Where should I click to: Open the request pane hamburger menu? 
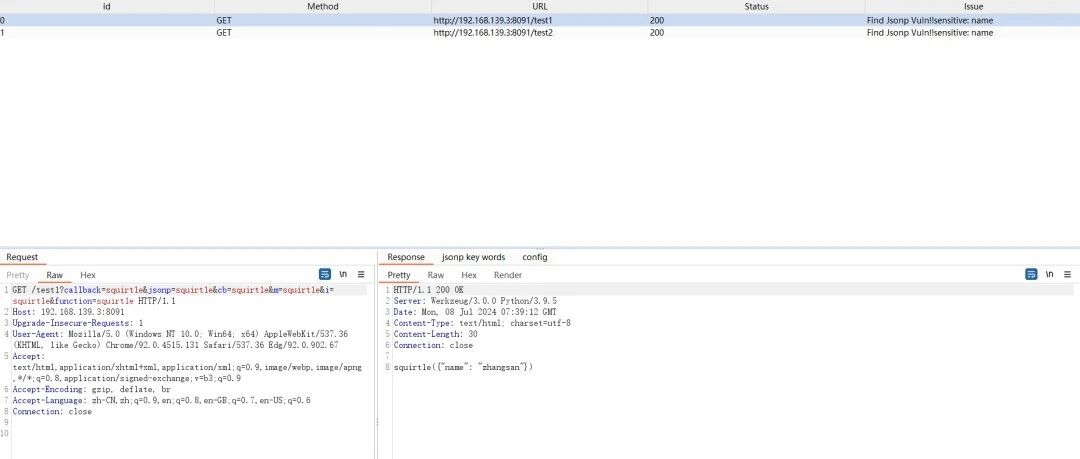pyautogui.click(x=361, y=274)
